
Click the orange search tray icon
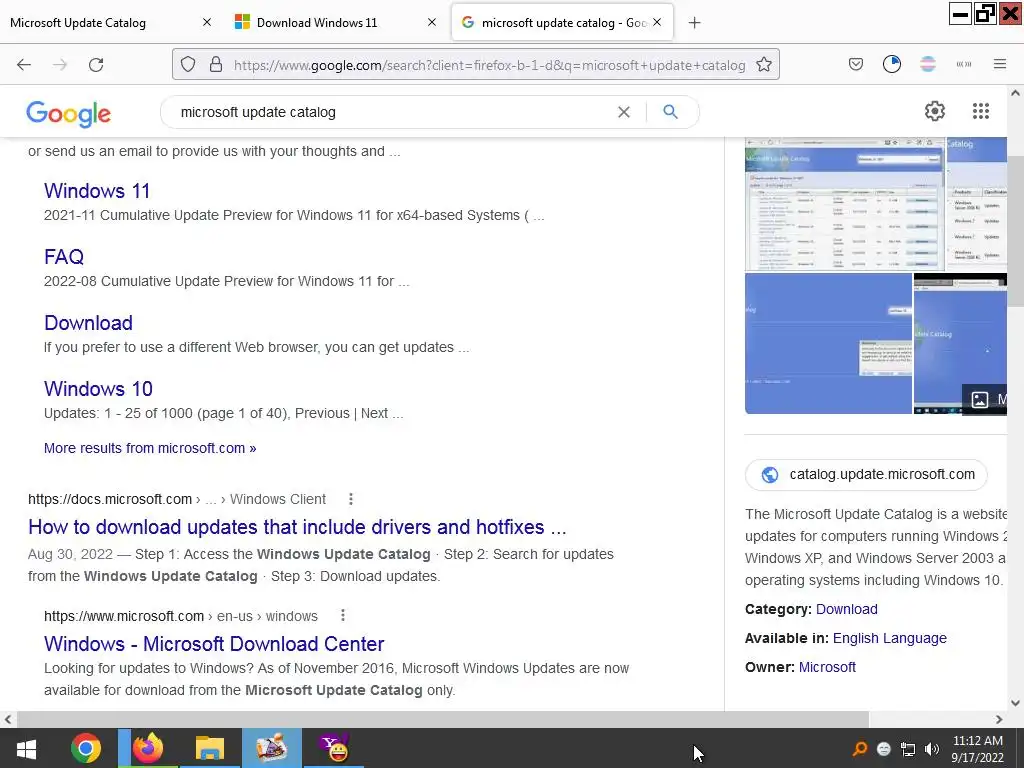859,749
